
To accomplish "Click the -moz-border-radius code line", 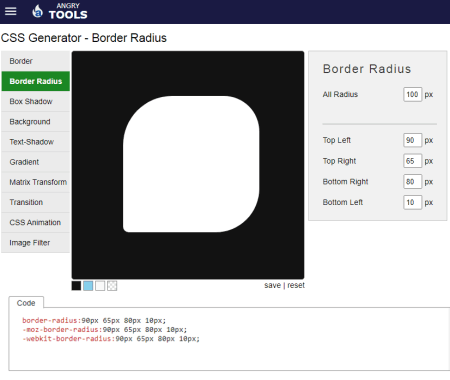I will (x=105, y=330).
